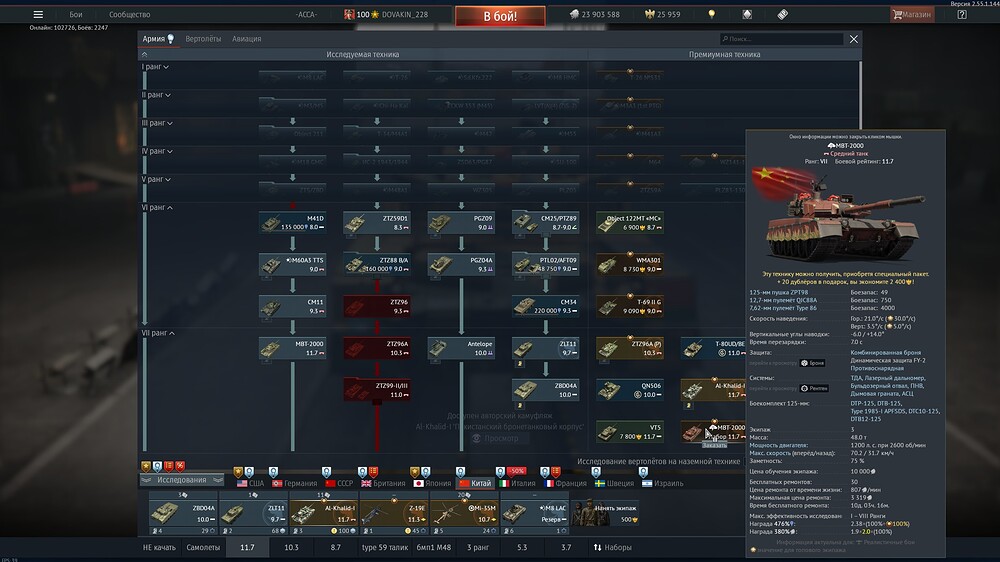
Task: Switch to the Вертолёты tab
Action: 203,39
